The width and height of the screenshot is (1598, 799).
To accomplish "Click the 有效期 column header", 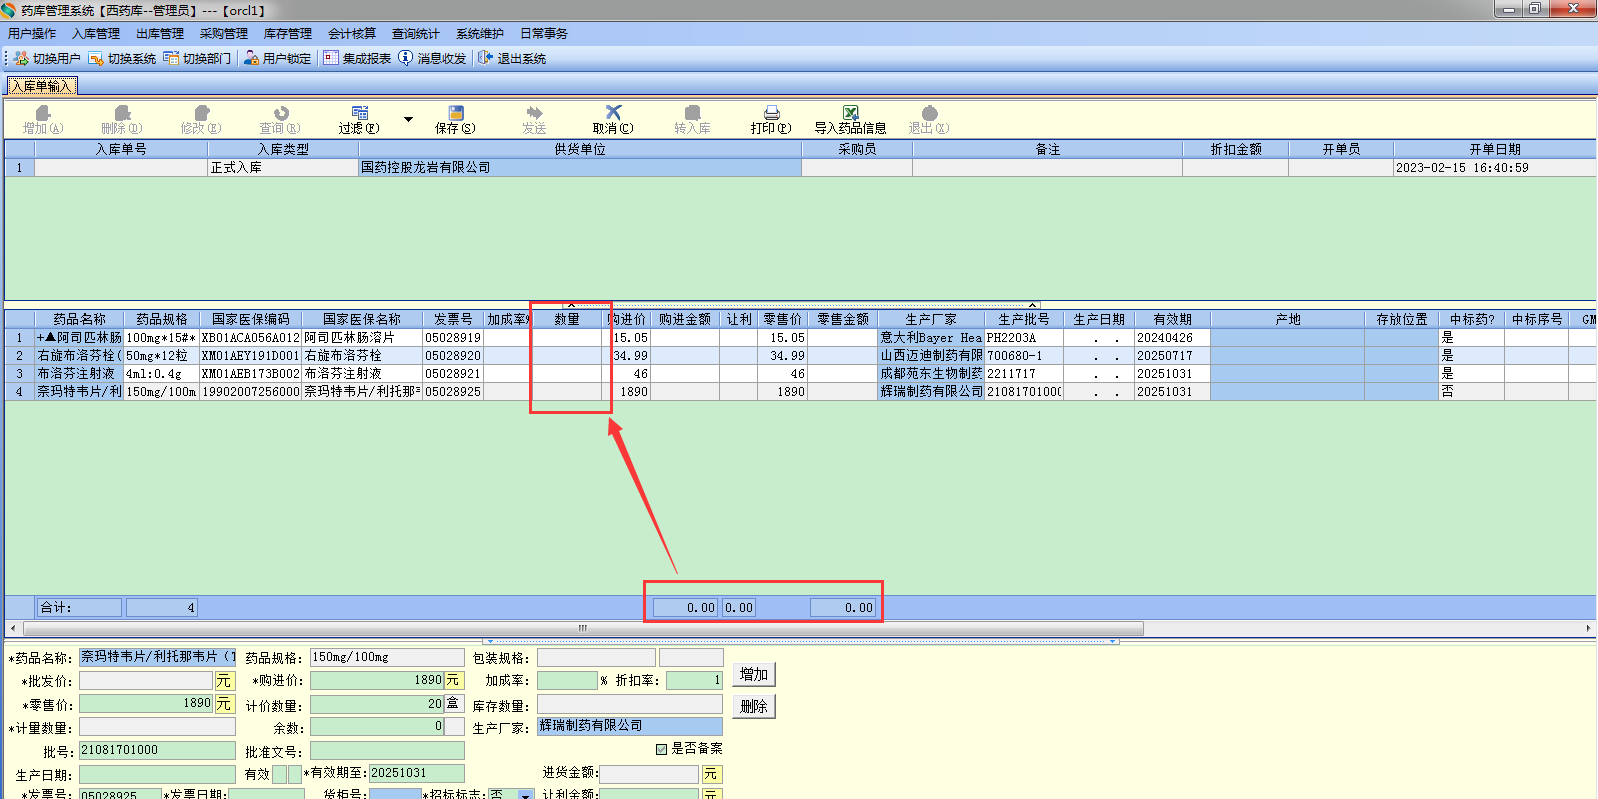I will click(1172, 319).
